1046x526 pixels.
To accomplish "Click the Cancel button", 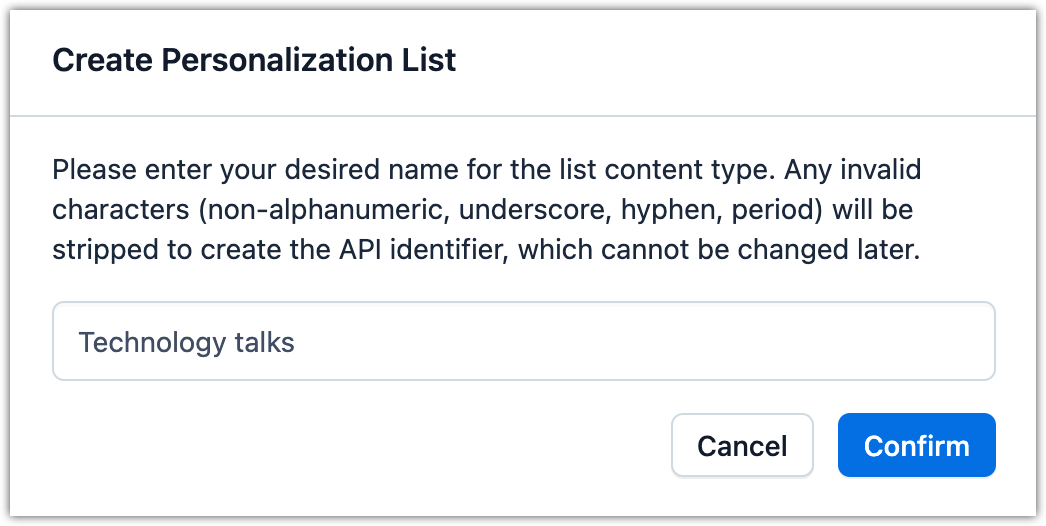I will 742,445.
